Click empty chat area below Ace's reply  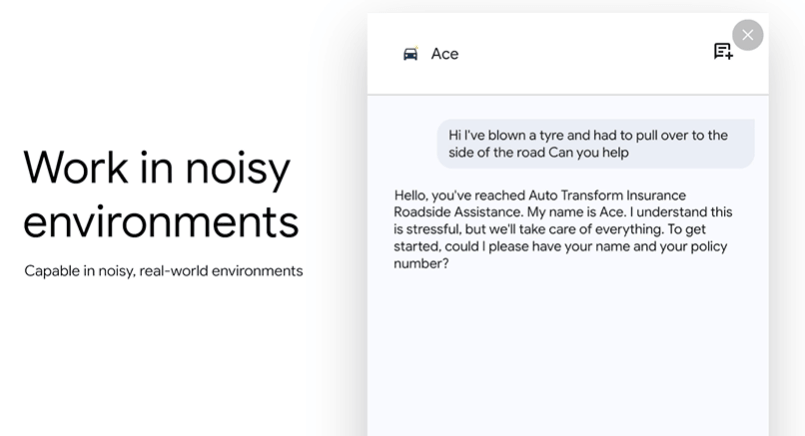567,360
